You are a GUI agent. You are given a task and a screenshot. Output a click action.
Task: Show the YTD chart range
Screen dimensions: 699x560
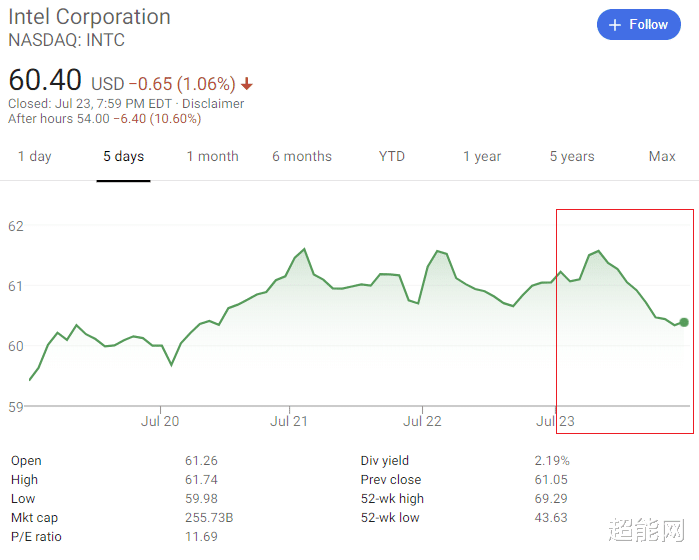392,156
